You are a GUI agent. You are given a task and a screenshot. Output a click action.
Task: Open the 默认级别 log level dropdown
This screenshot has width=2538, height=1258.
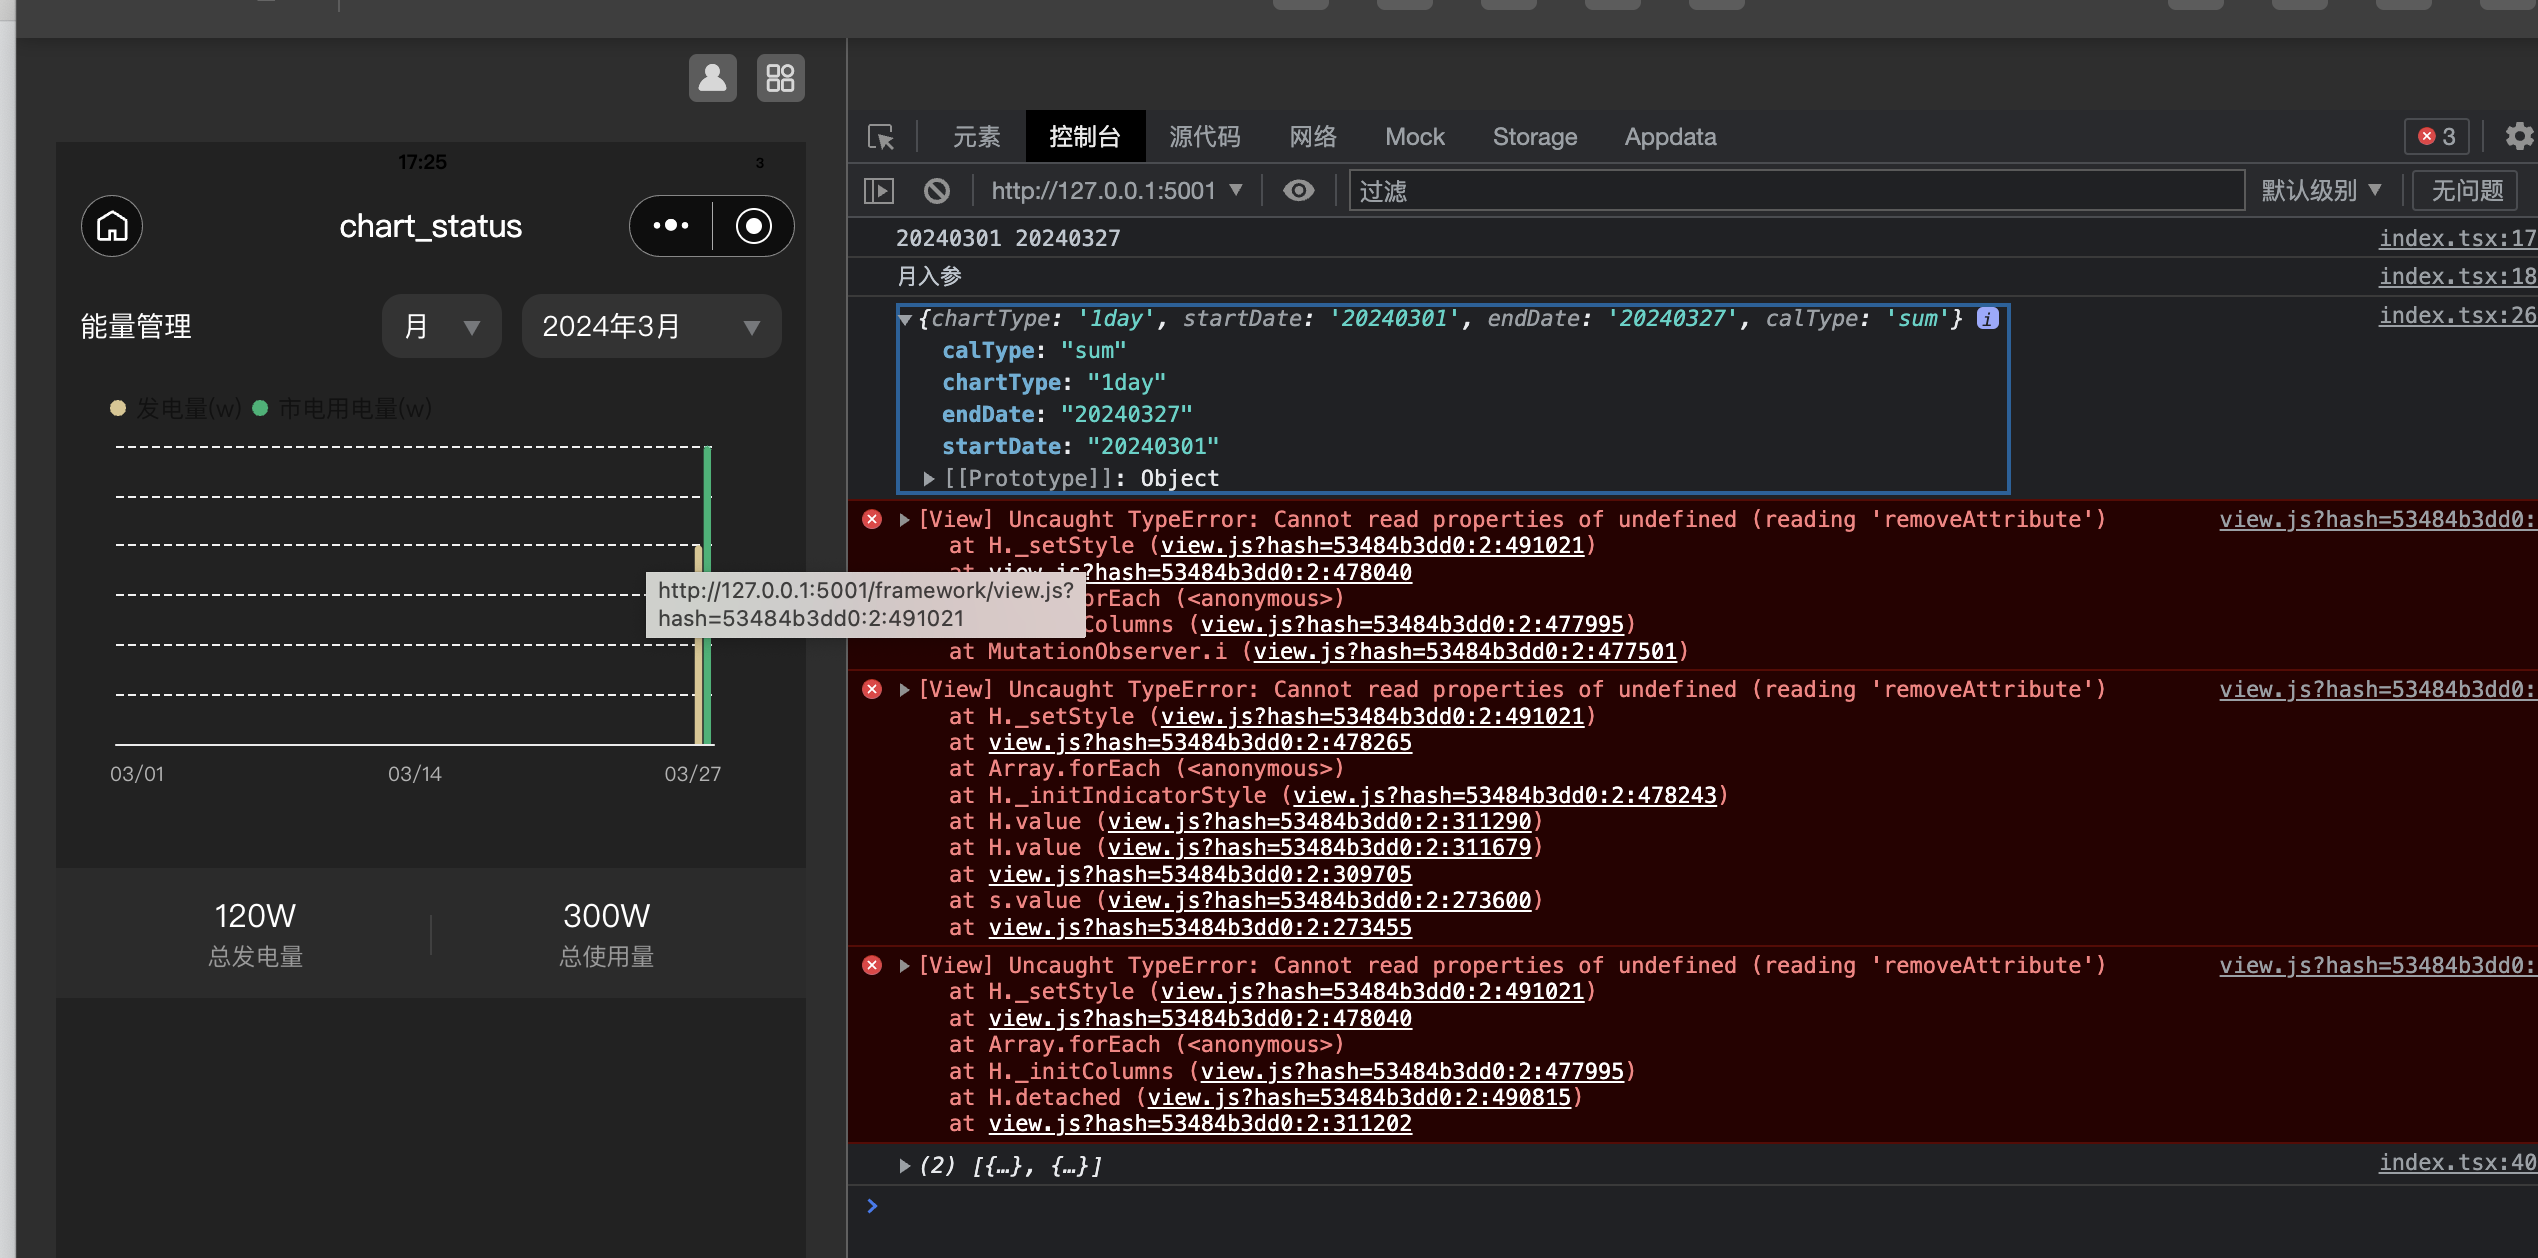(2322, 191)
